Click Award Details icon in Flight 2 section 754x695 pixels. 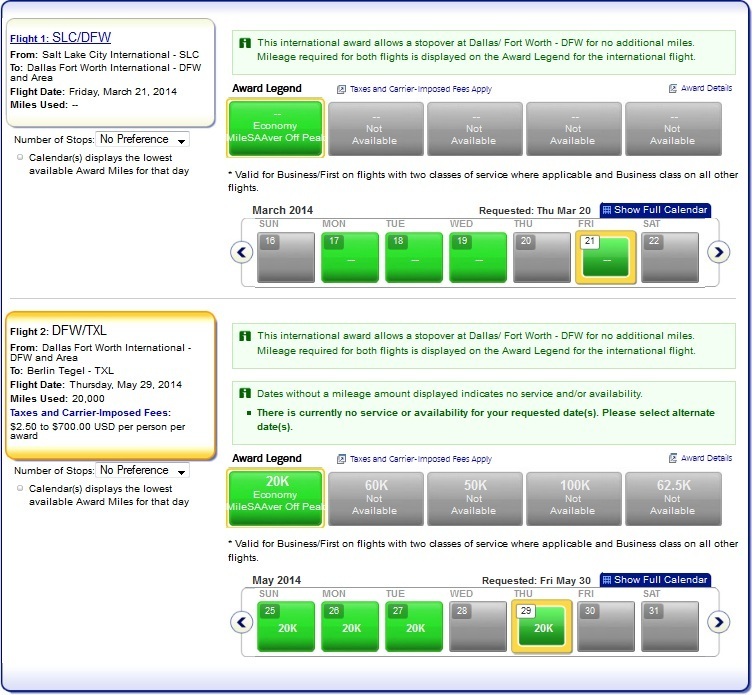(674, 458)
